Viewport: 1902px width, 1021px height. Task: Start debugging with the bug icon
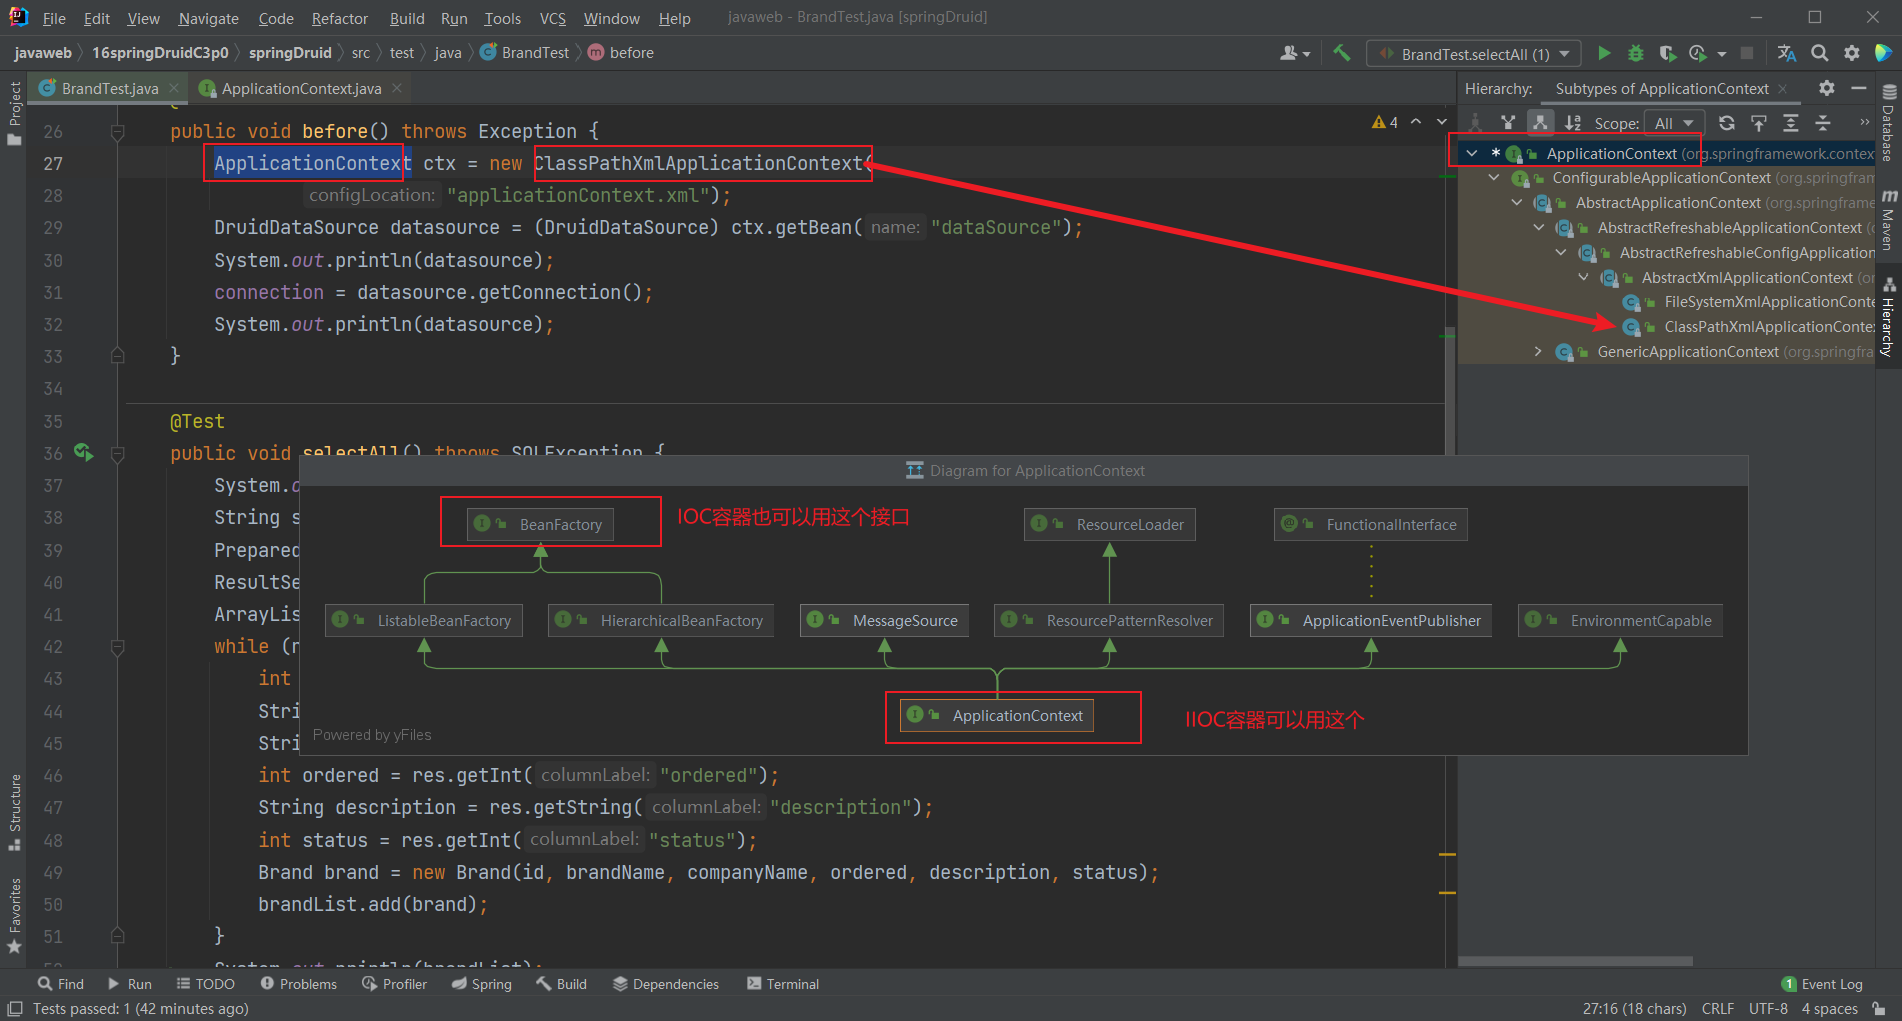[1636, 53]
